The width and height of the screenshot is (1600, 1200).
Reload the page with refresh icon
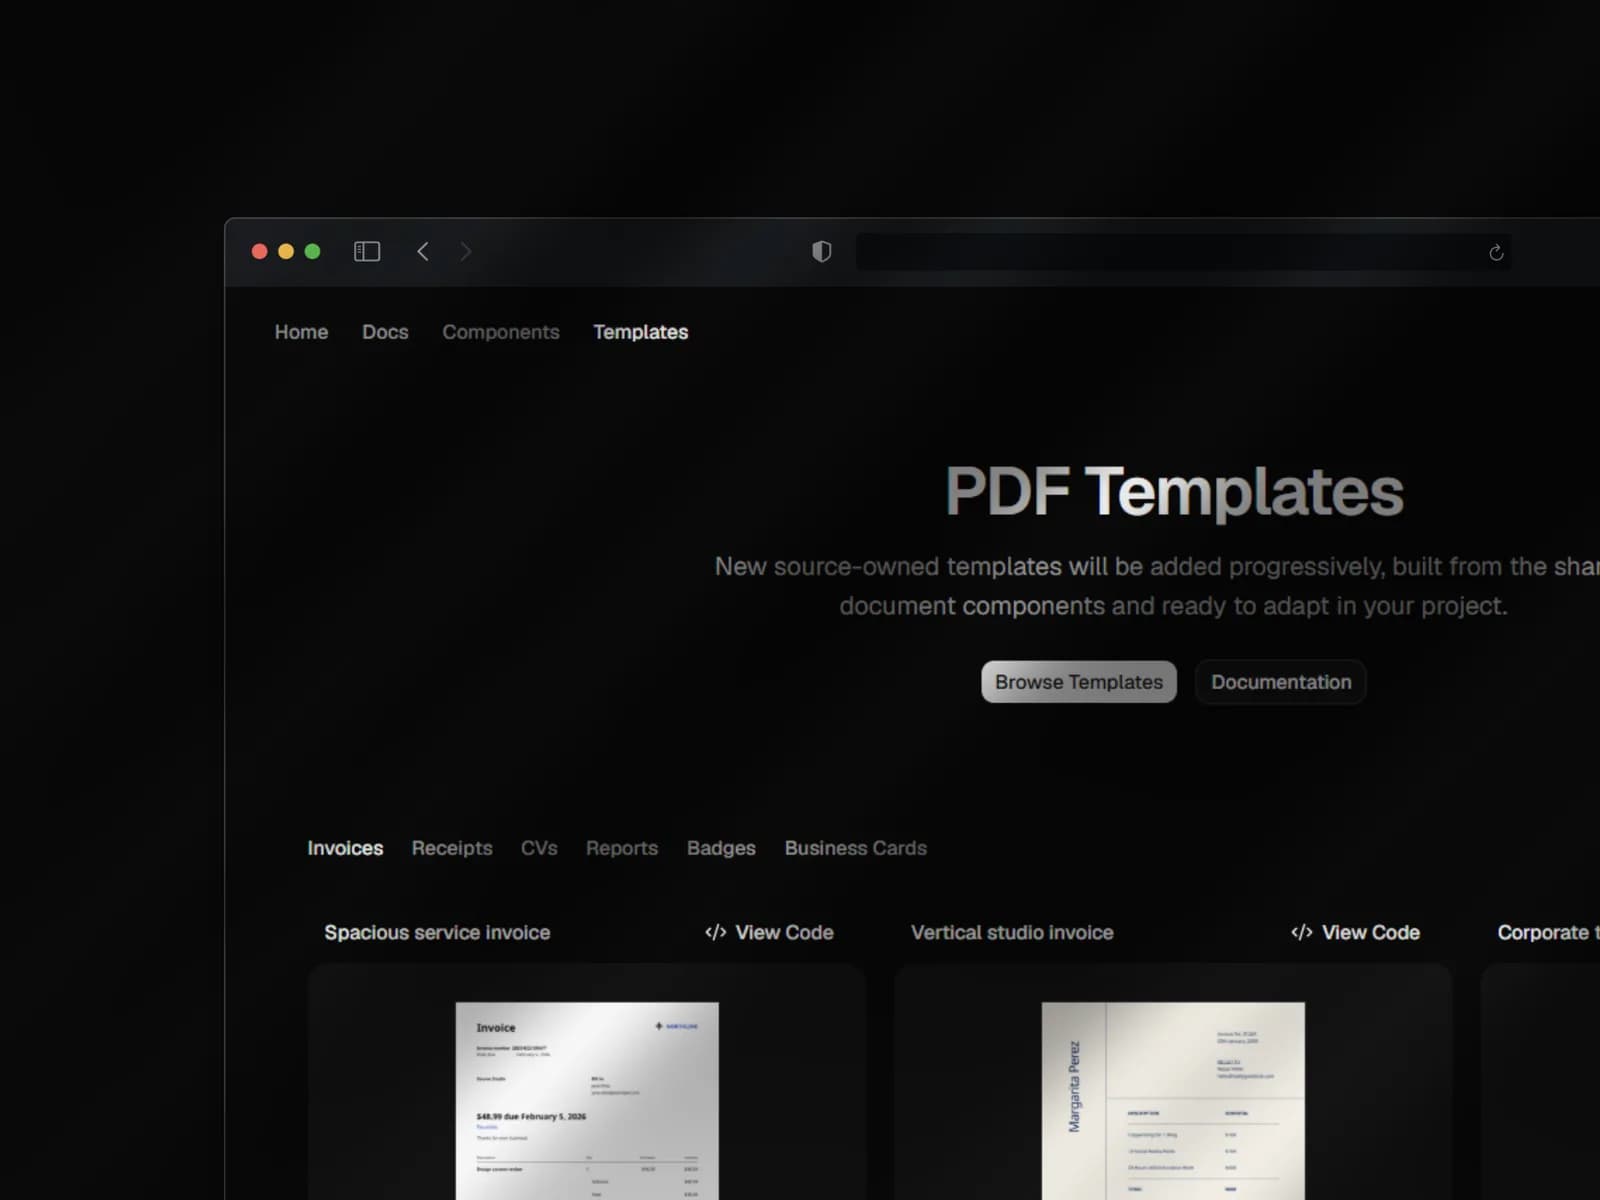[x=1496, y=253]
